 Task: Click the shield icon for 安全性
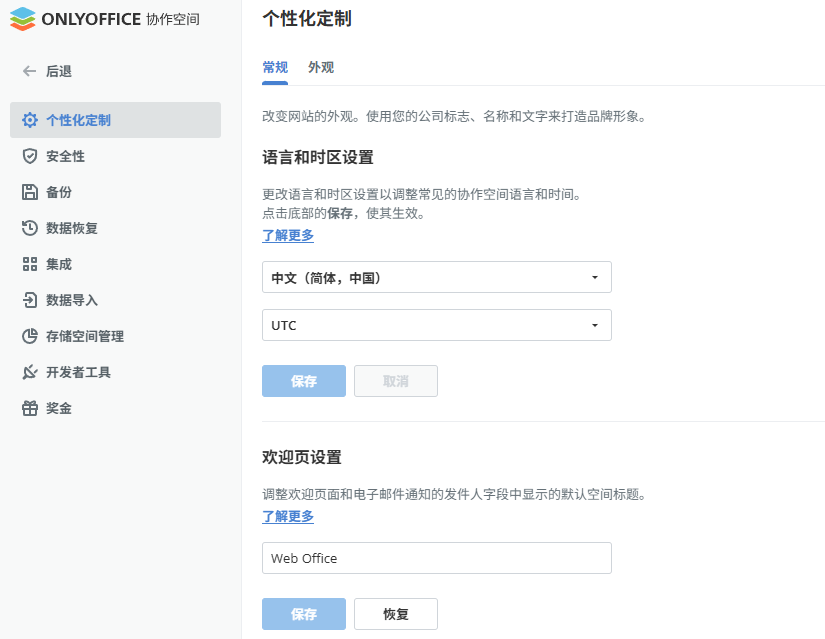tap(30, 156)
